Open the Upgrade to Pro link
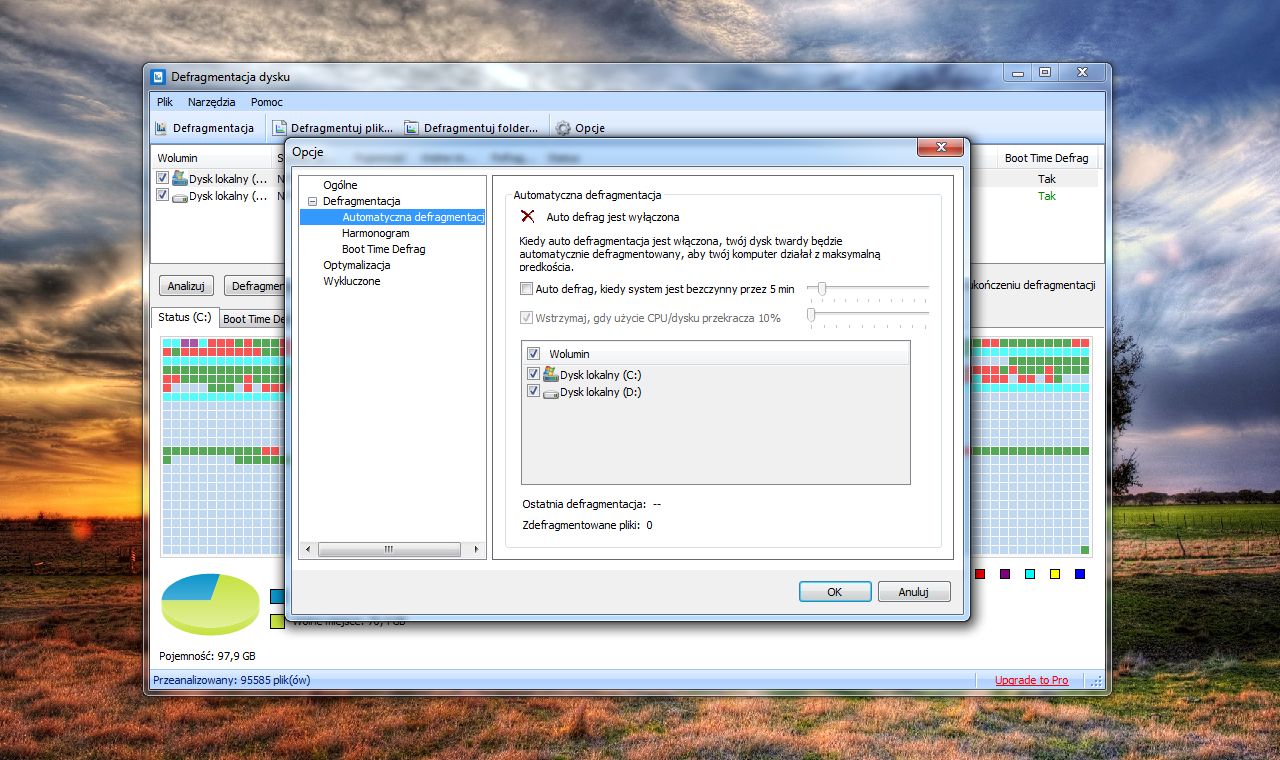This screenshot has width=1280, height=760. click(1031, 680)
